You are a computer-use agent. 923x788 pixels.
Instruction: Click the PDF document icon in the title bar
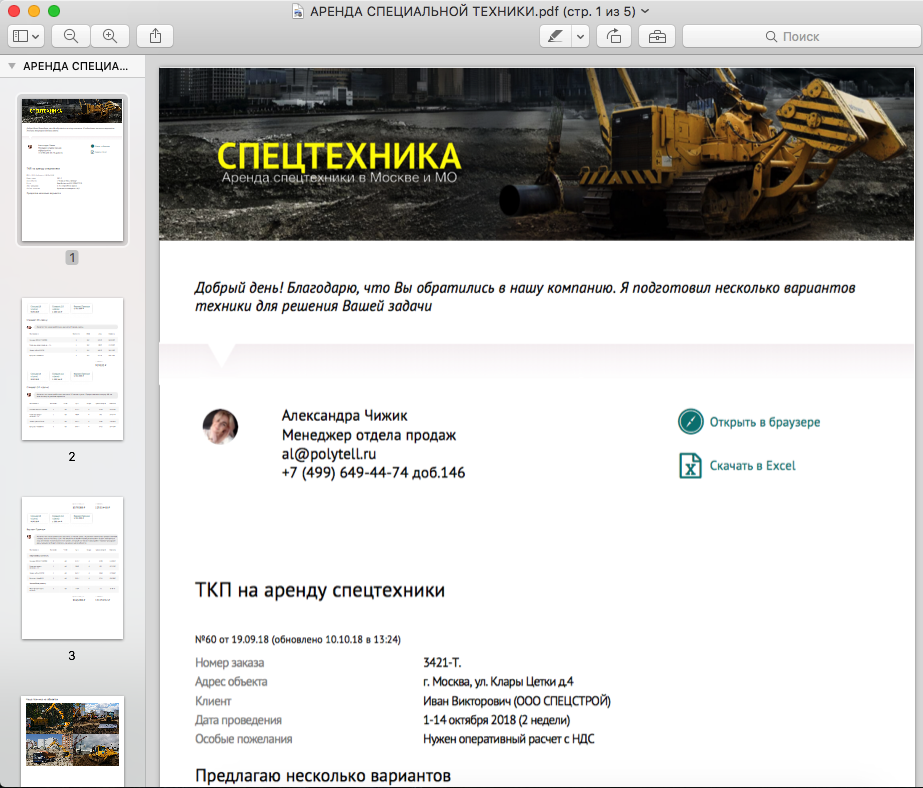298,11
